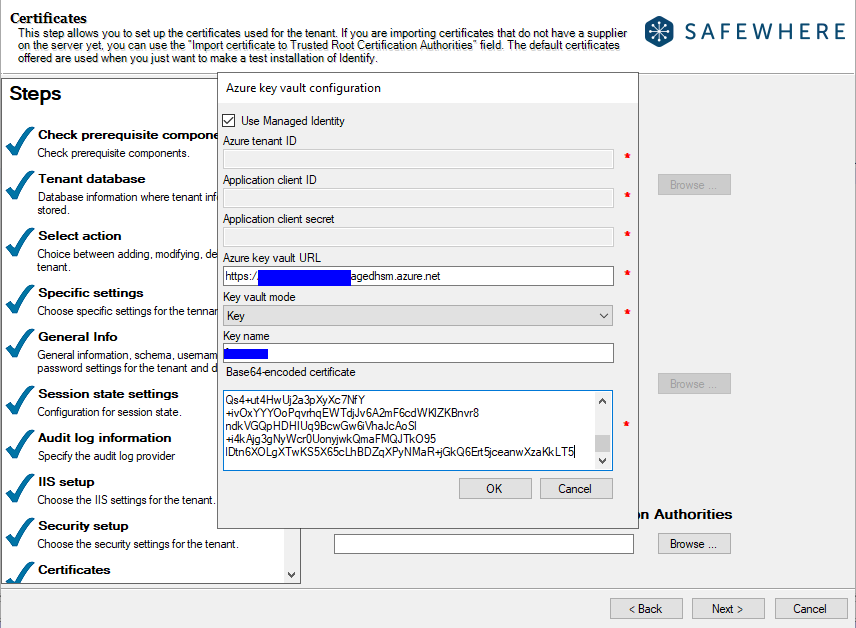Click checkmark icon beside IIS setup step
The height and width of the screenshot is (628, 856).
pyautogui.click(x=20, y=488)
